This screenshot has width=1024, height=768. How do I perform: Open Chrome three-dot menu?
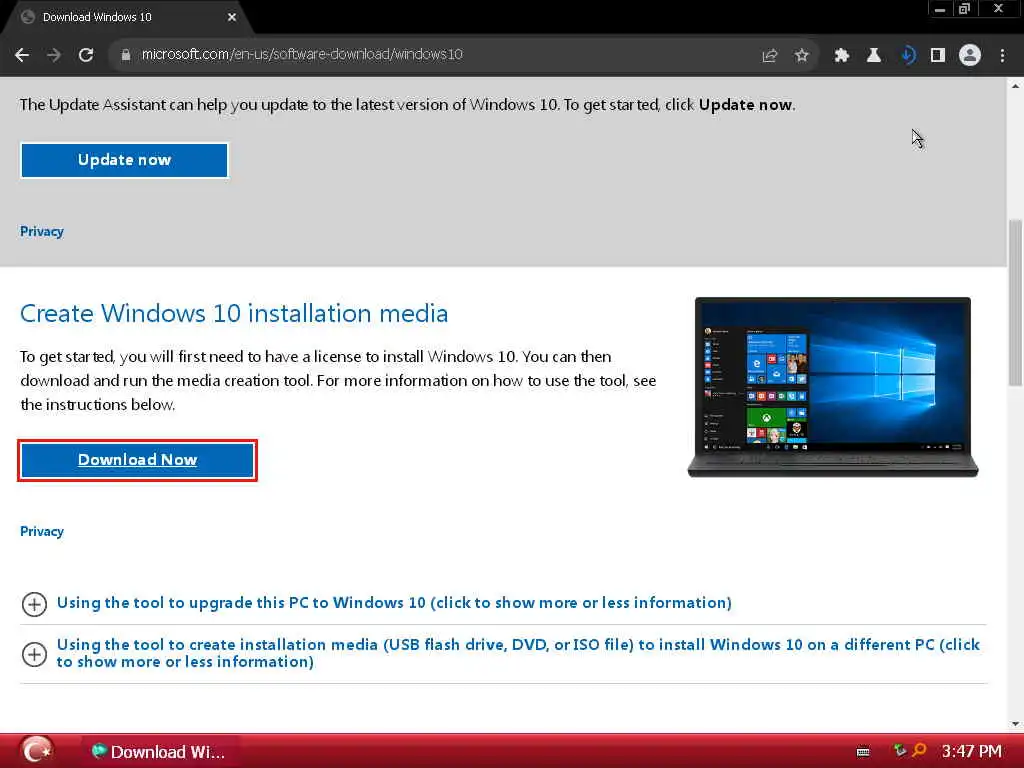[1002, 56]
